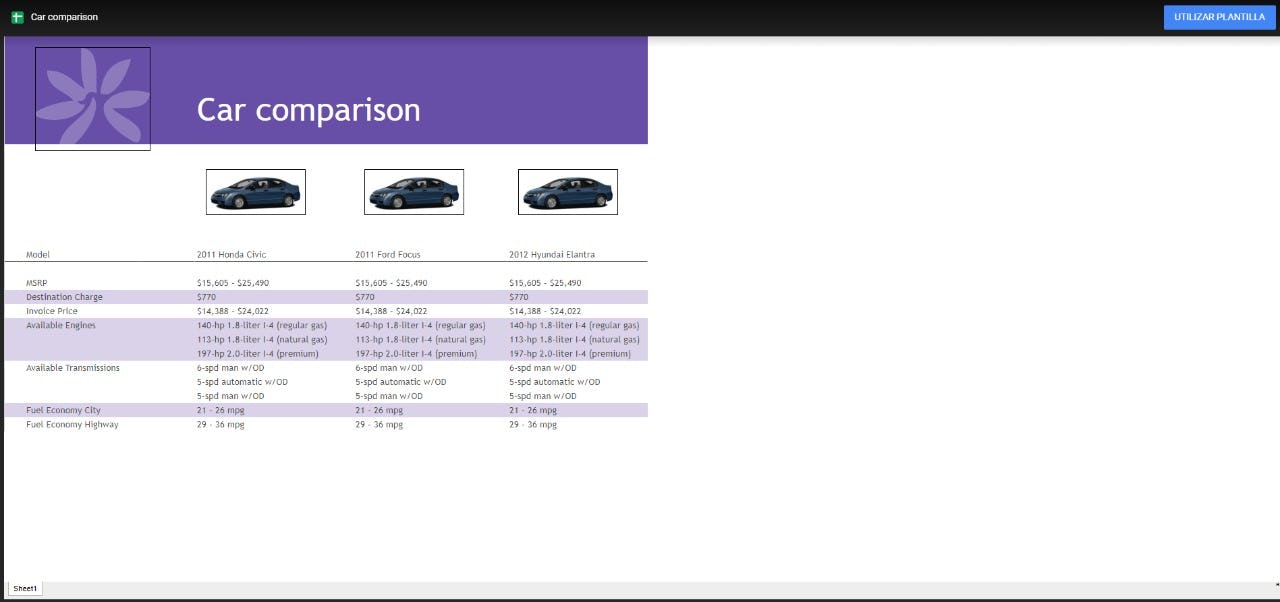Select the flower logo image in banner
Image resolution: width=1280 pixels, height=602 pixels.
93,99
